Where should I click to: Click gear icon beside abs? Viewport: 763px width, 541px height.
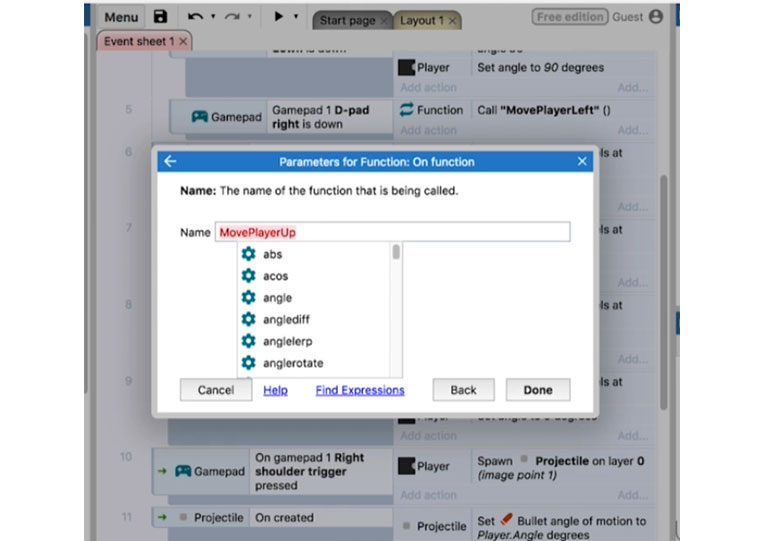(x=249, y=253)
